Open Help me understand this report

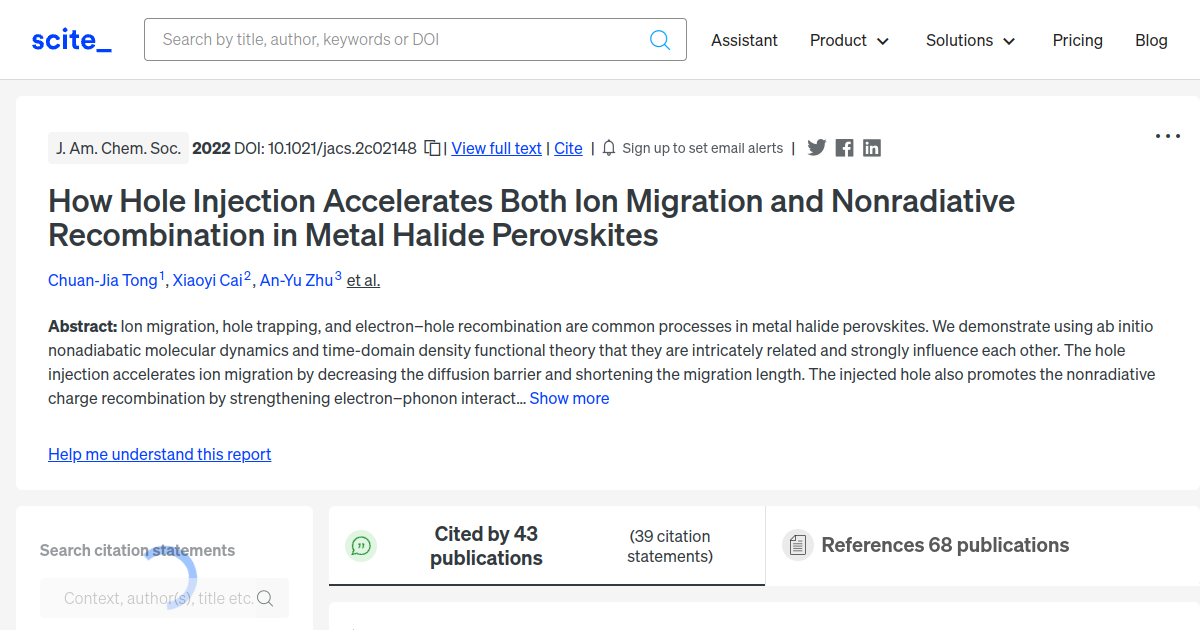coord(159,454)
